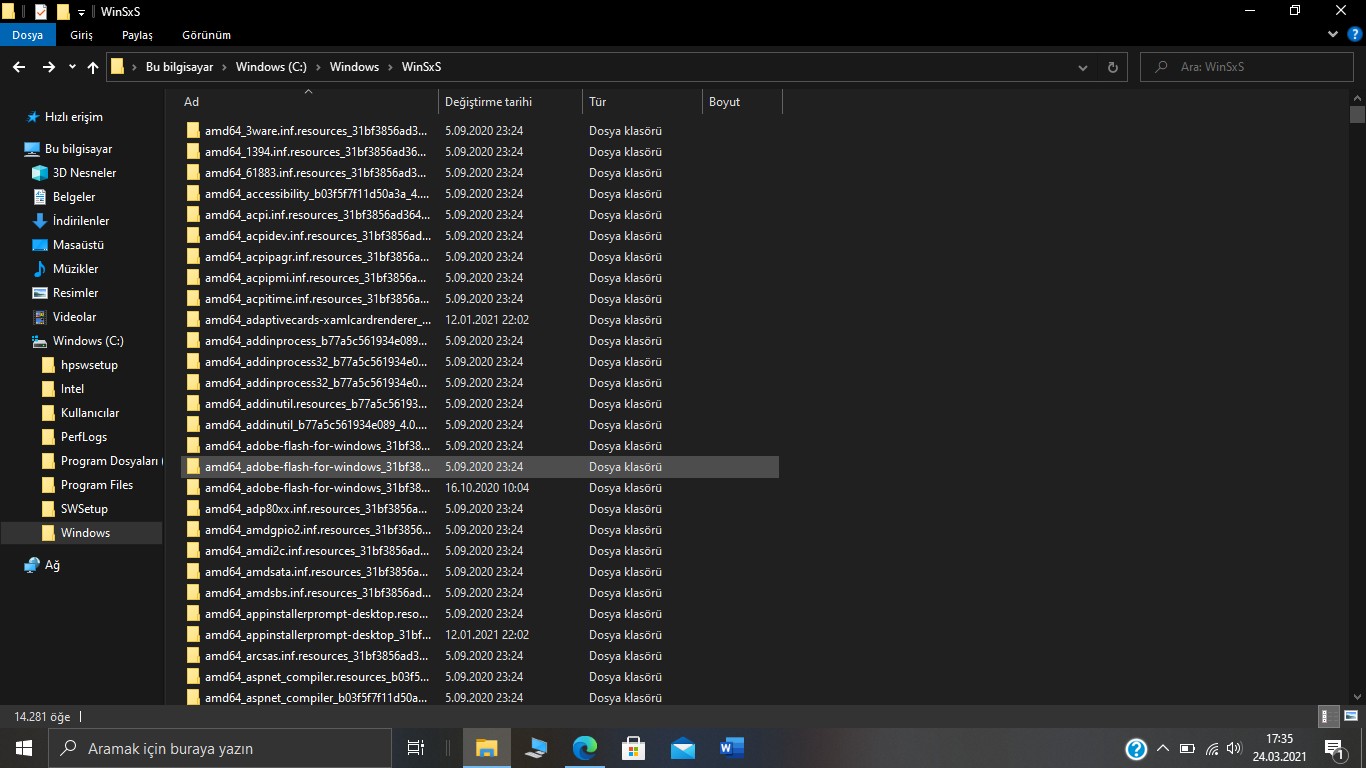This screenshot has height=768, width=1366.
Task: Launch Microsoft Edge from taskbar
Action: pos(585,748)
